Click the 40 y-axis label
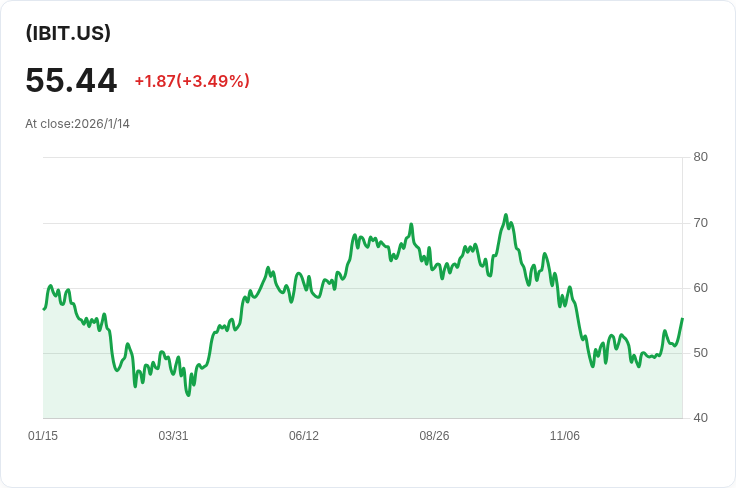 pyautogui.click(x=700, y=418)
